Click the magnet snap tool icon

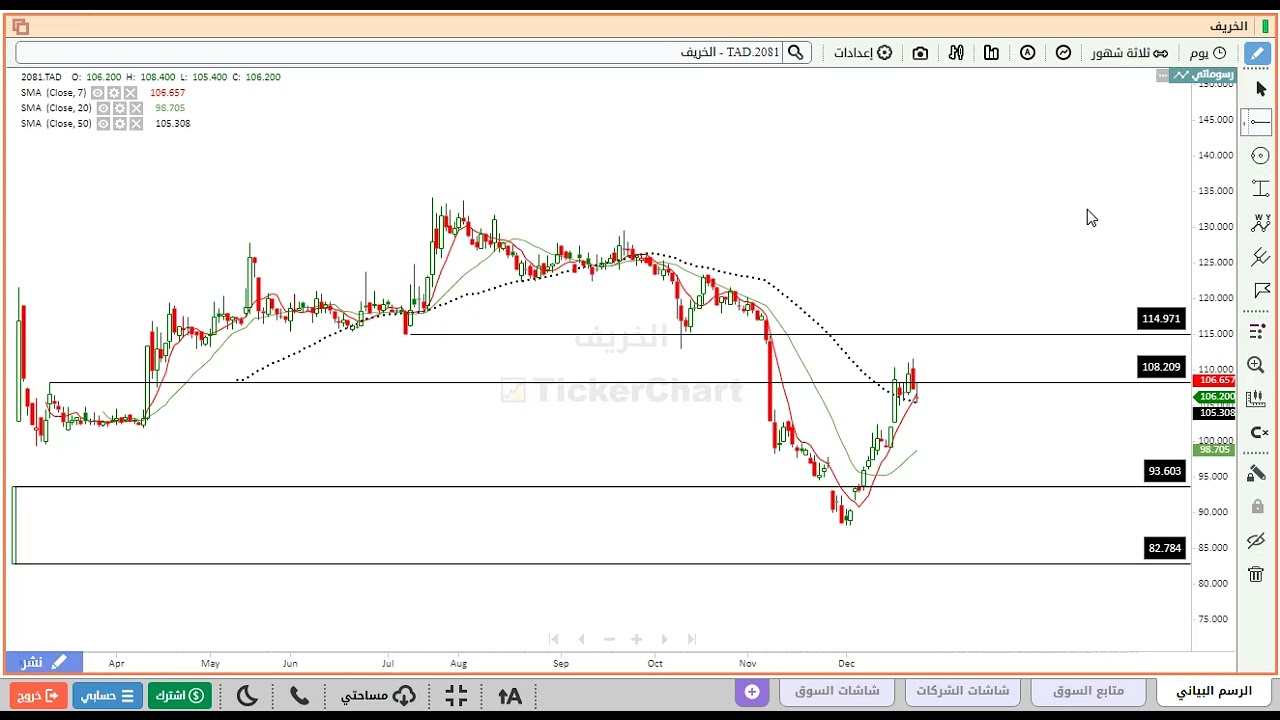(1258, 433)
